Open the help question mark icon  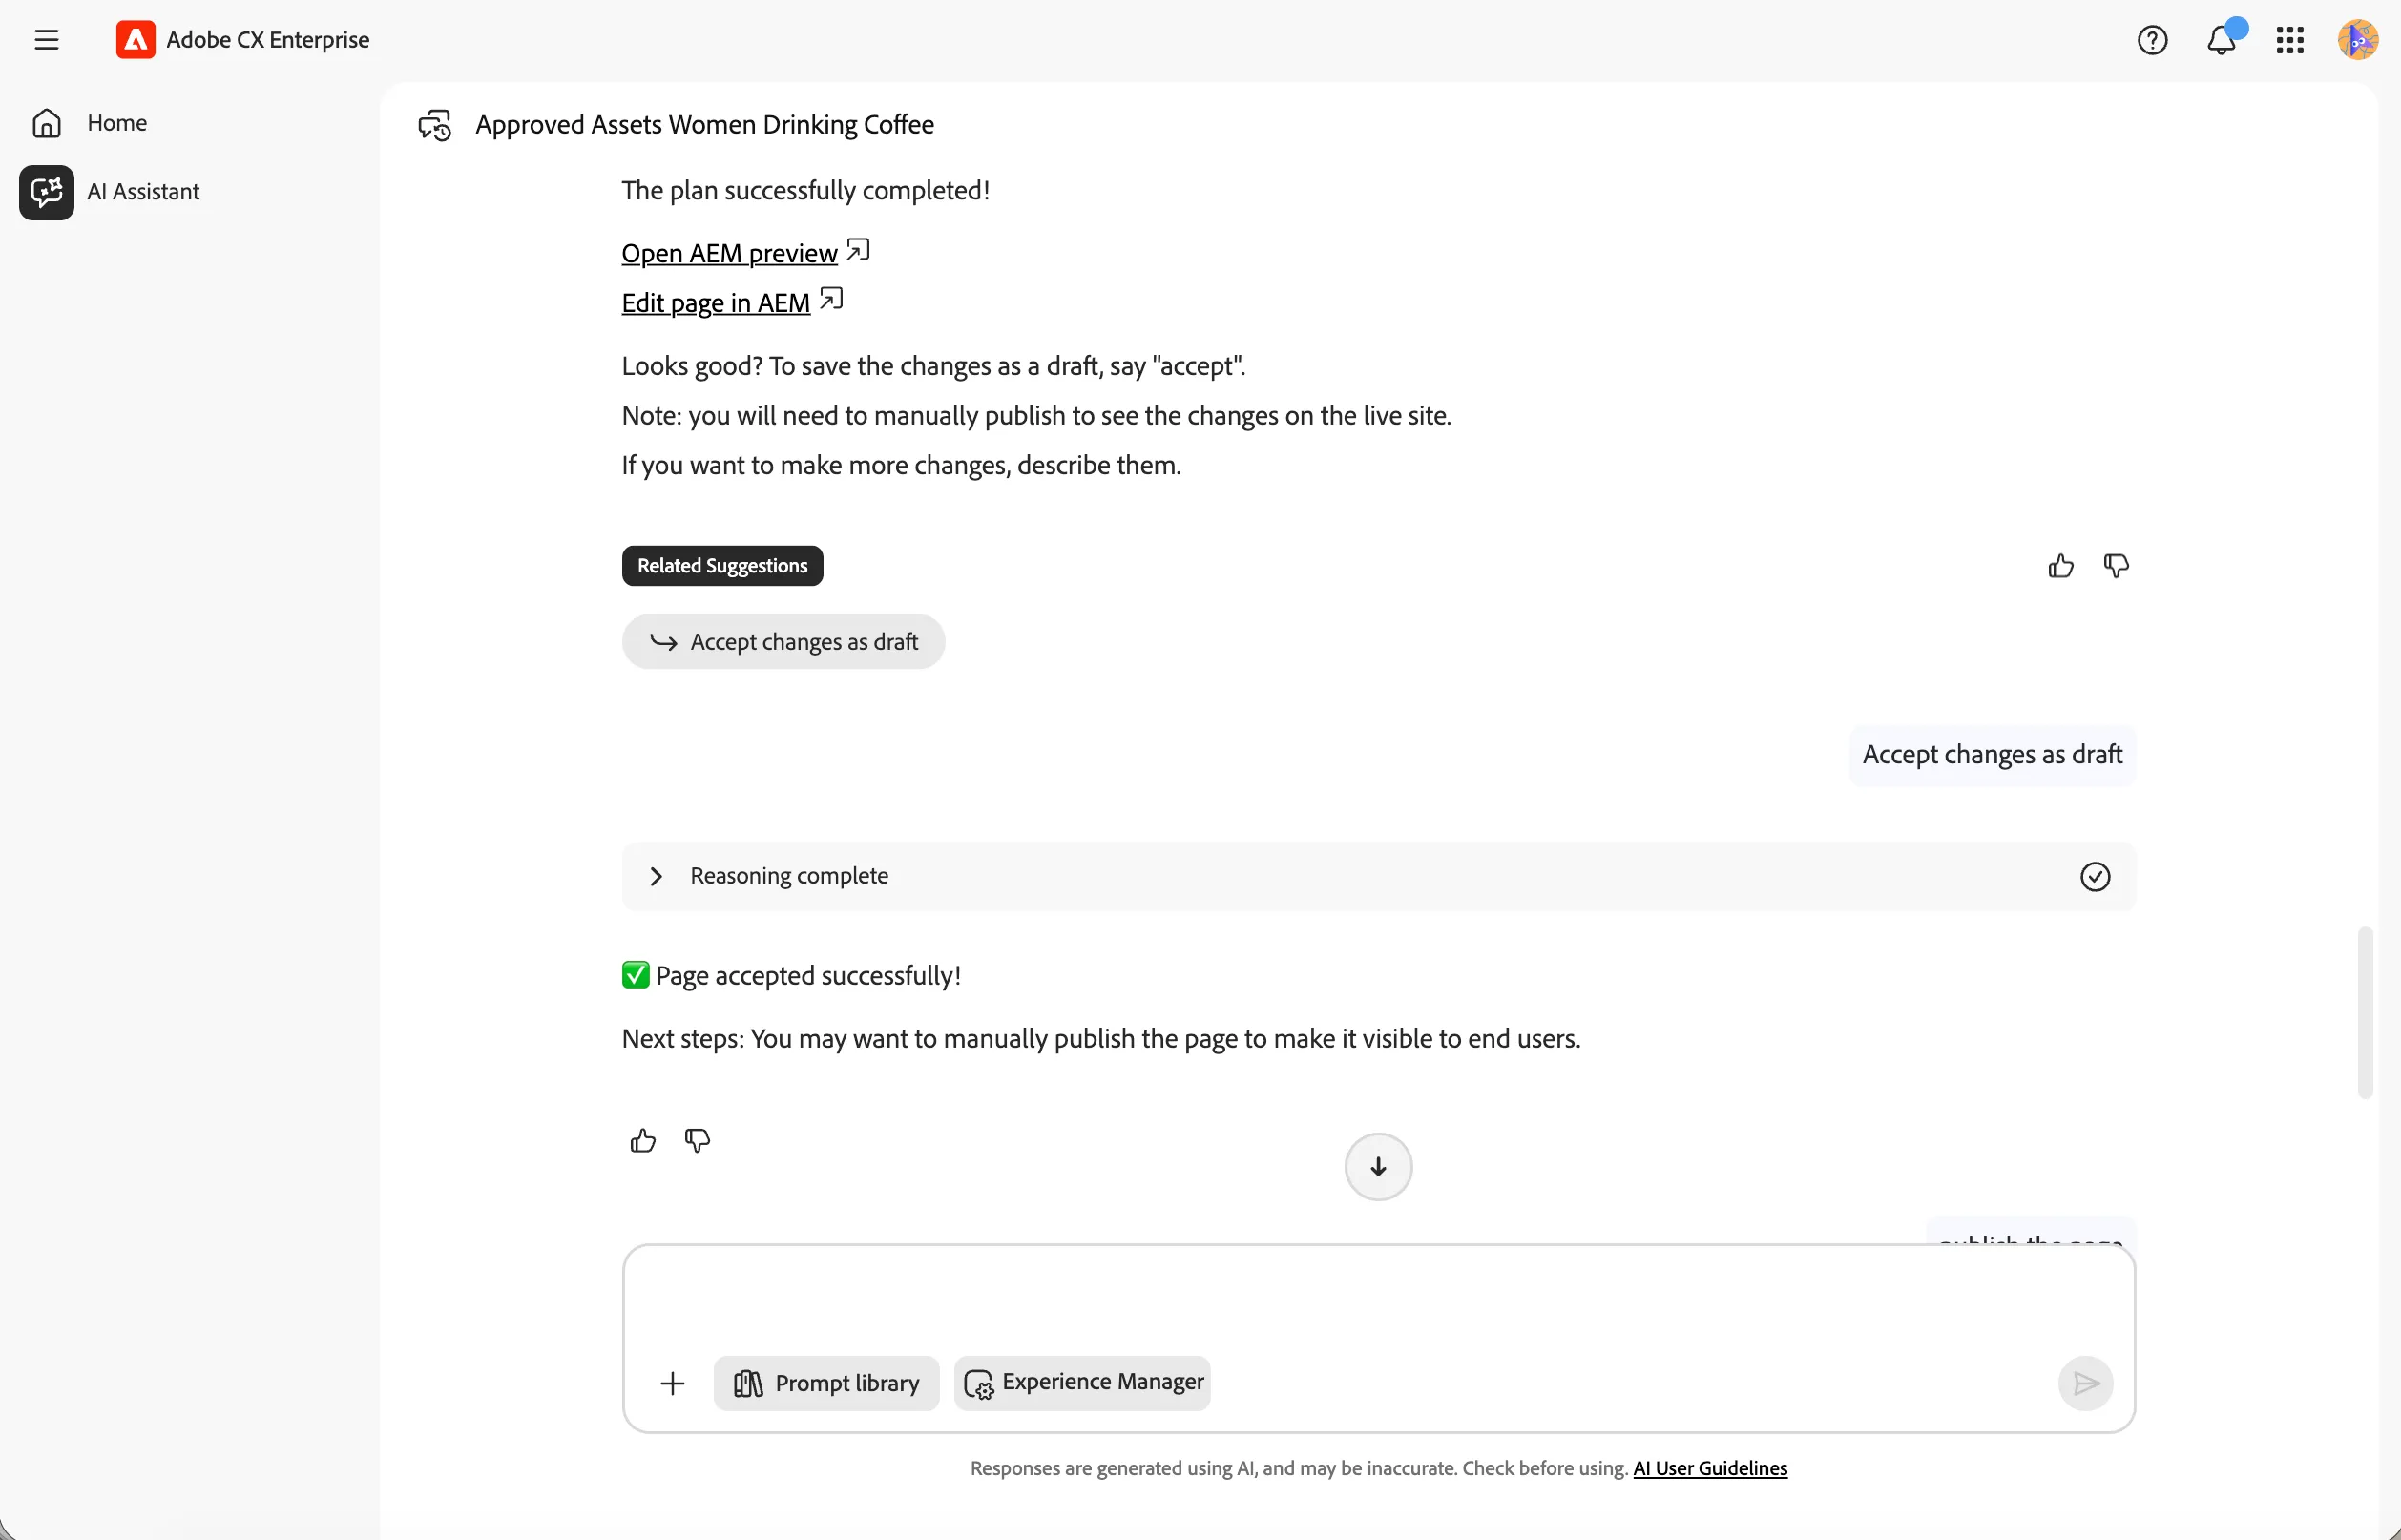pos(2152,40)
